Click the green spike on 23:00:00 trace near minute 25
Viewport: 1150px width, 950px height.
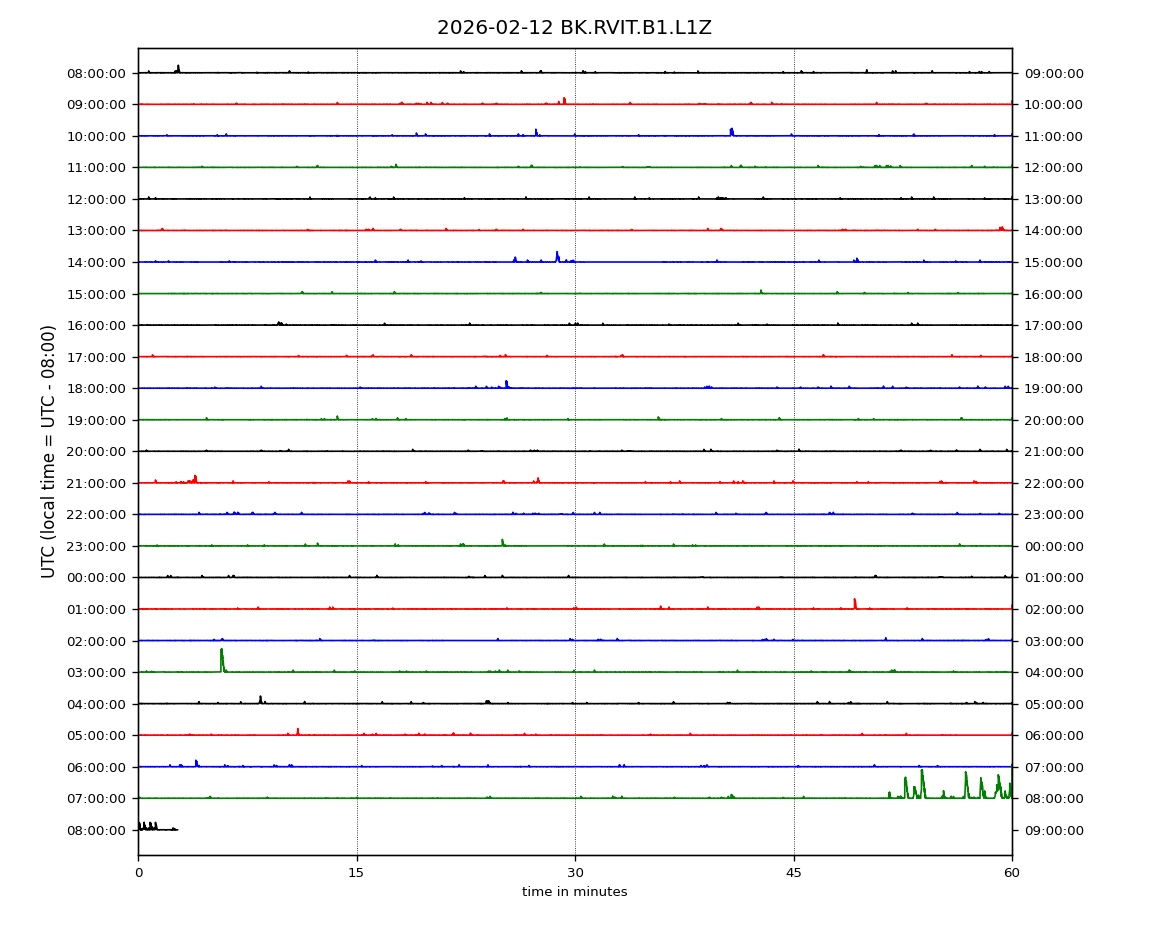click(502, 542)
